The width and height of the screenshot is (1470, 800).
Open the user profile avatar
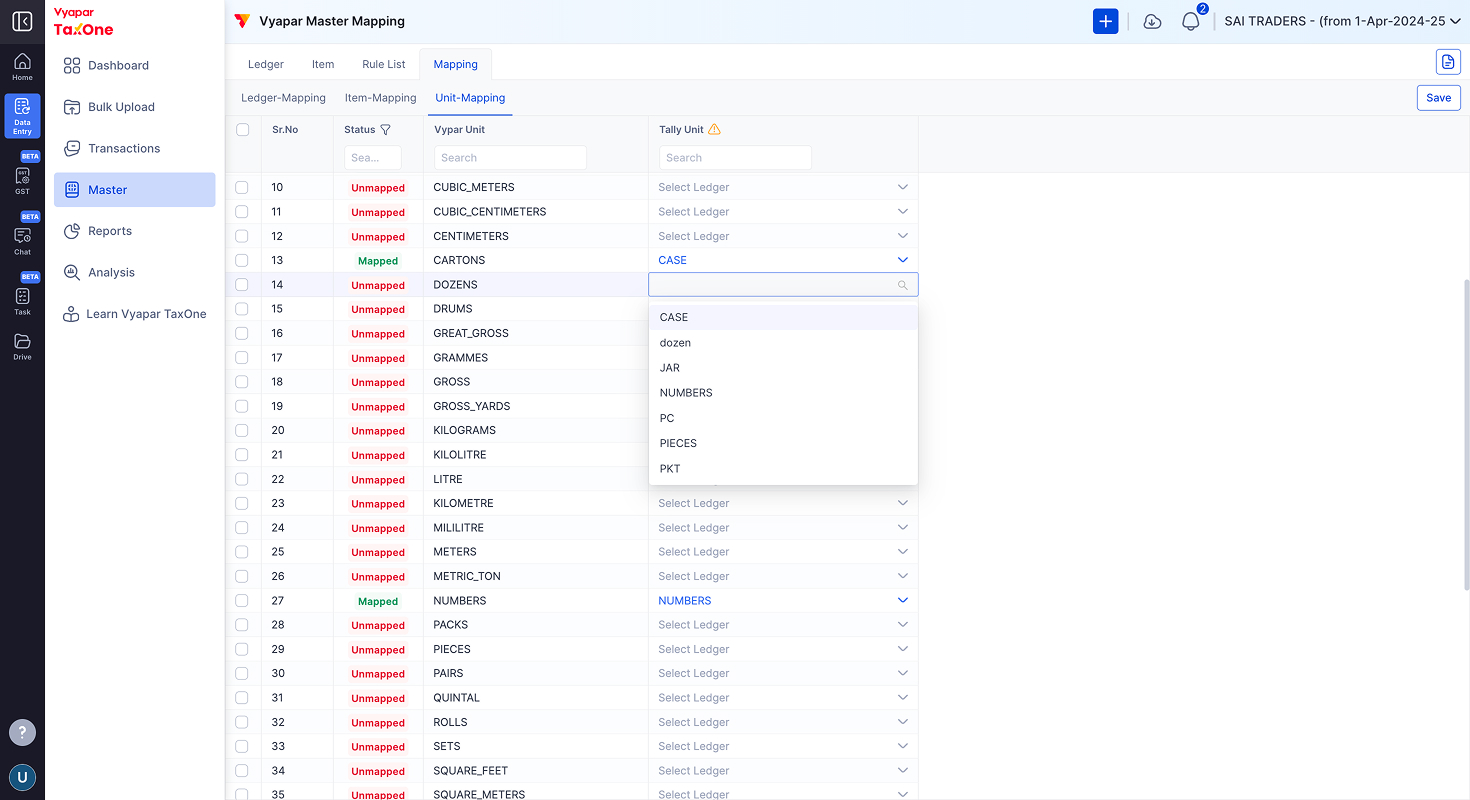click(22, 777)
